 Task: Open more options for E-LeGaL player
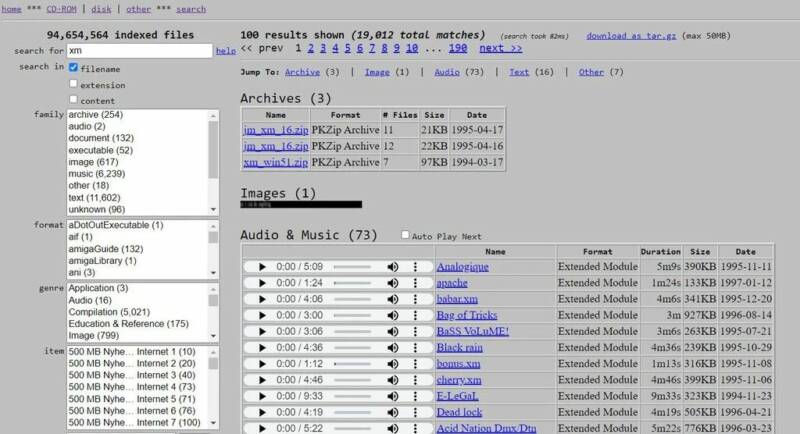[x=415, y=396]
